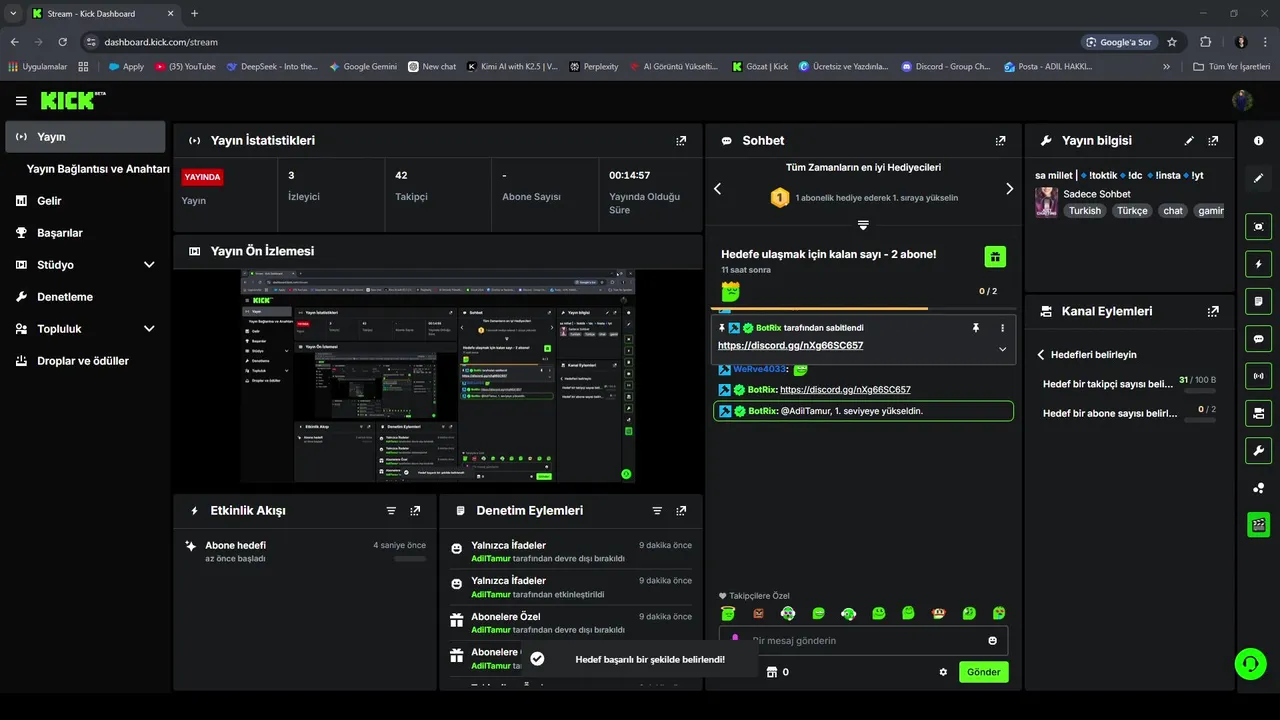Pop out the Yayın bilgisi panel
Viewport: 1280px width, 720px height.
[1213, 141]
